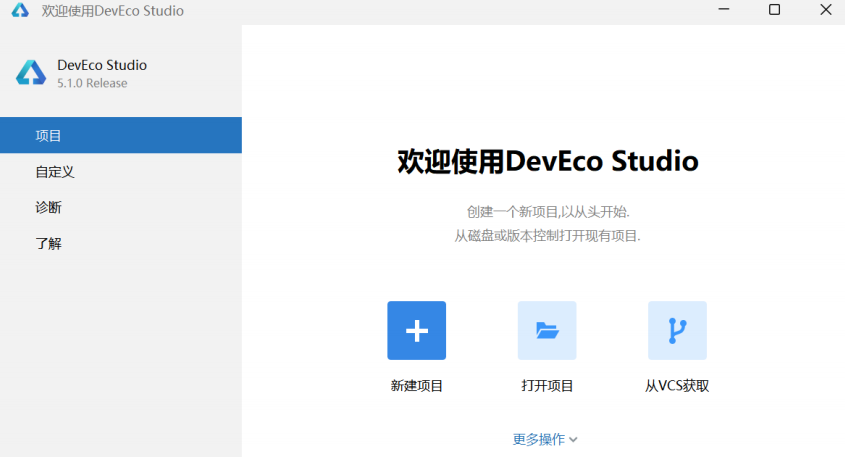Screen dimensions: 845x457
Task: Select the 项目 tab in sidebar
Action: point(121,135)
